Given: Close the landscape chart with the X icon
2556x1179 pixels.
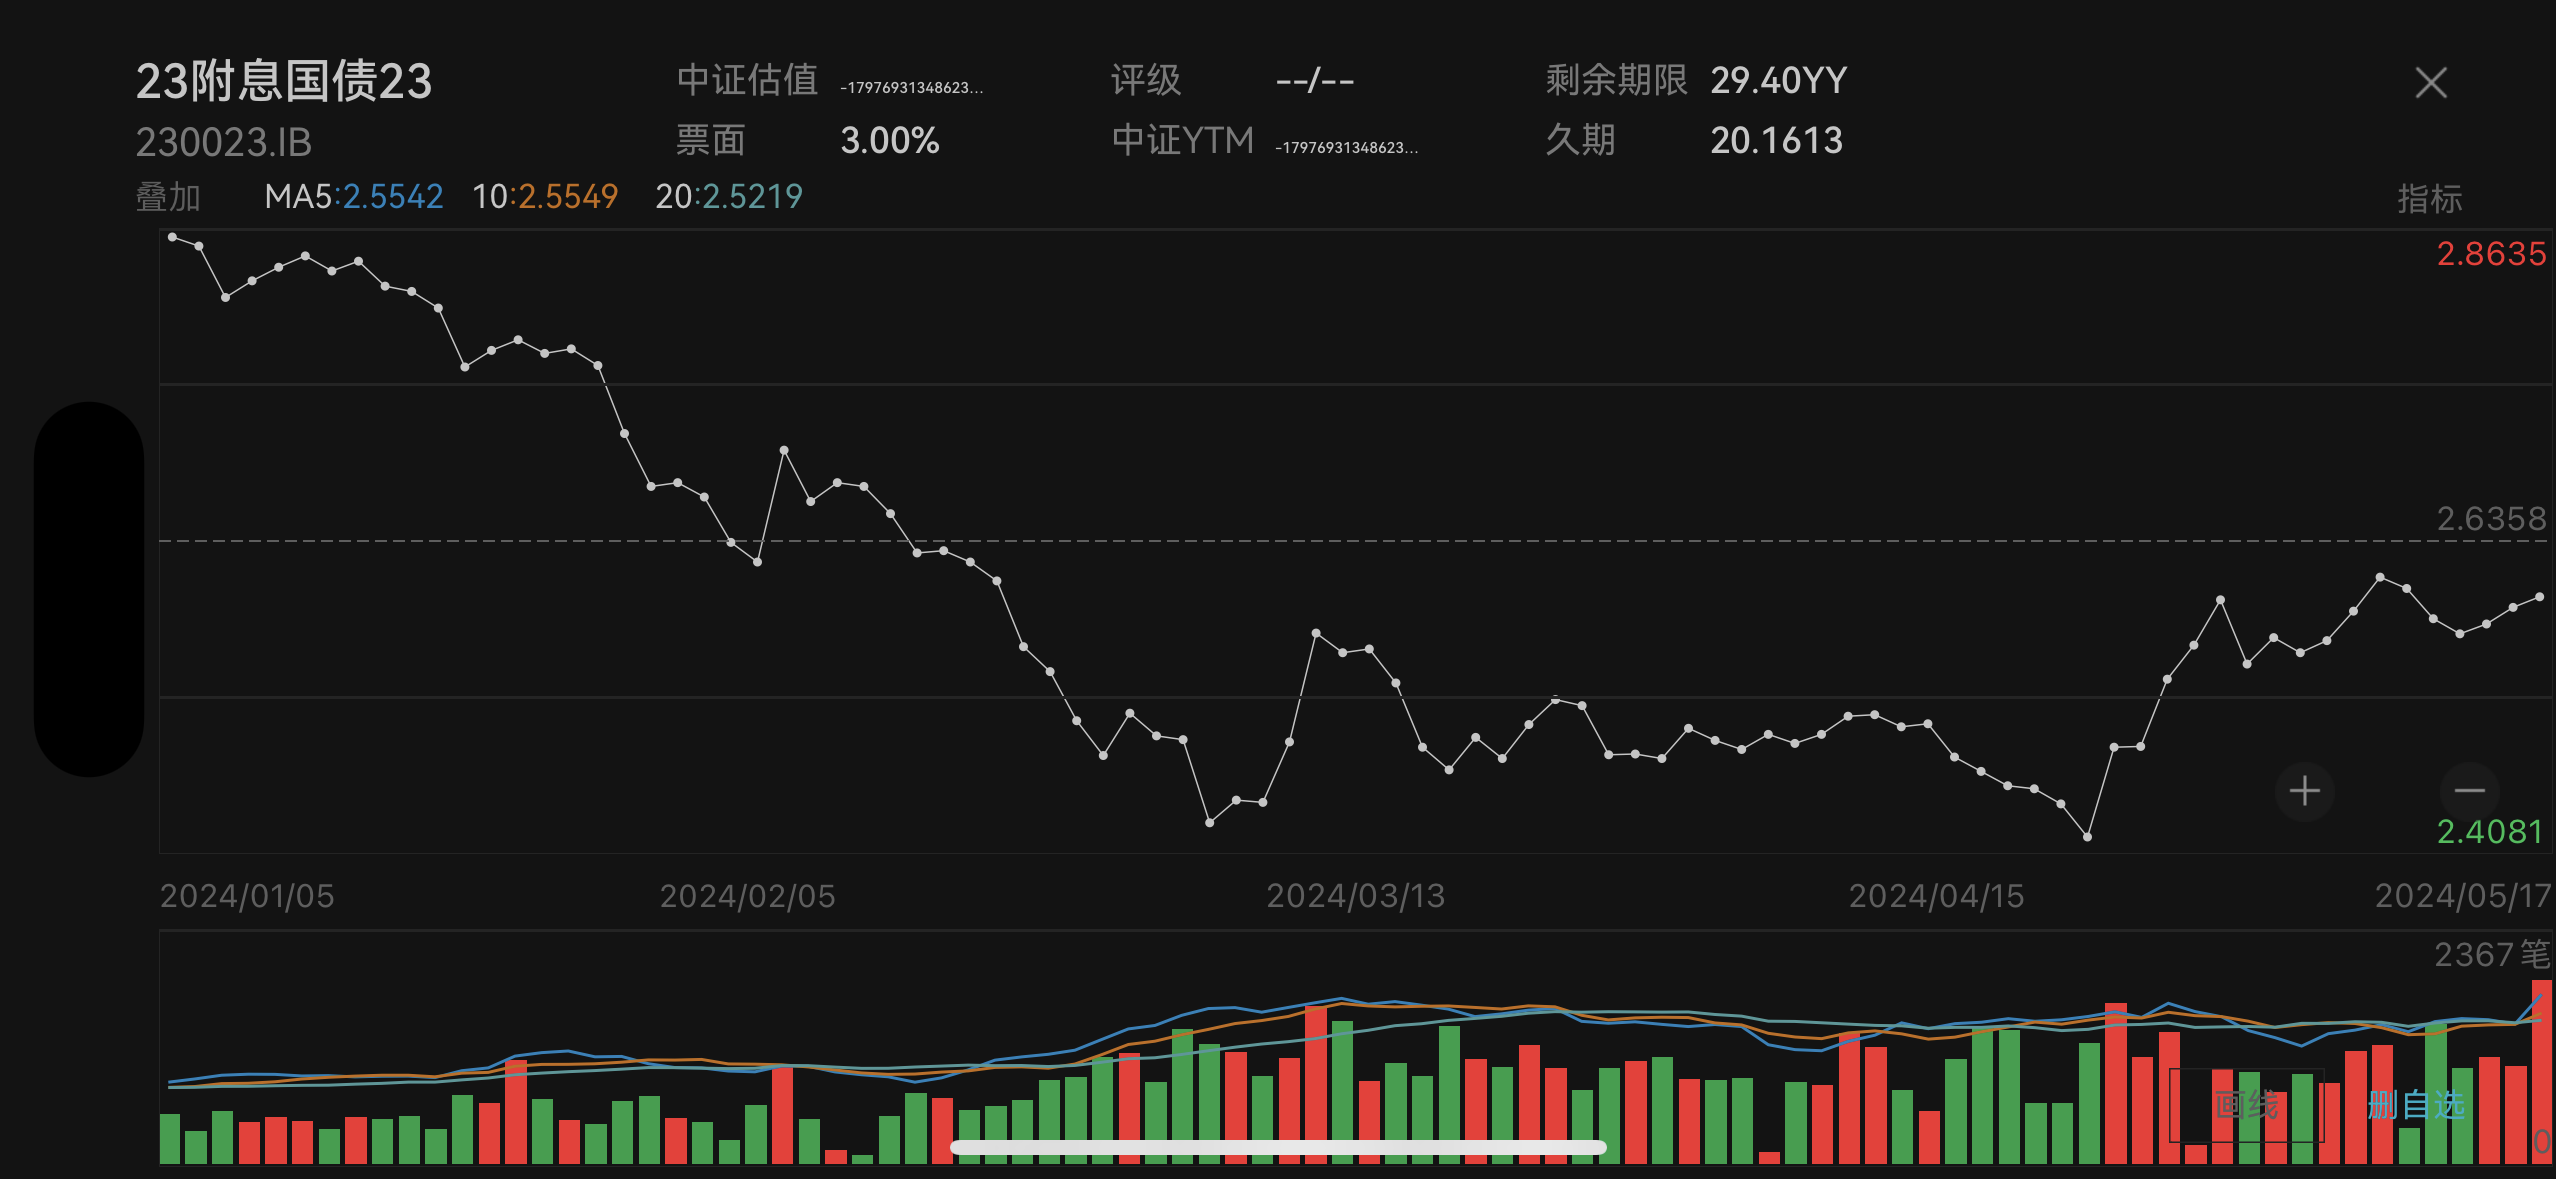Looking at the screenshot, I should pos(2431,82).
